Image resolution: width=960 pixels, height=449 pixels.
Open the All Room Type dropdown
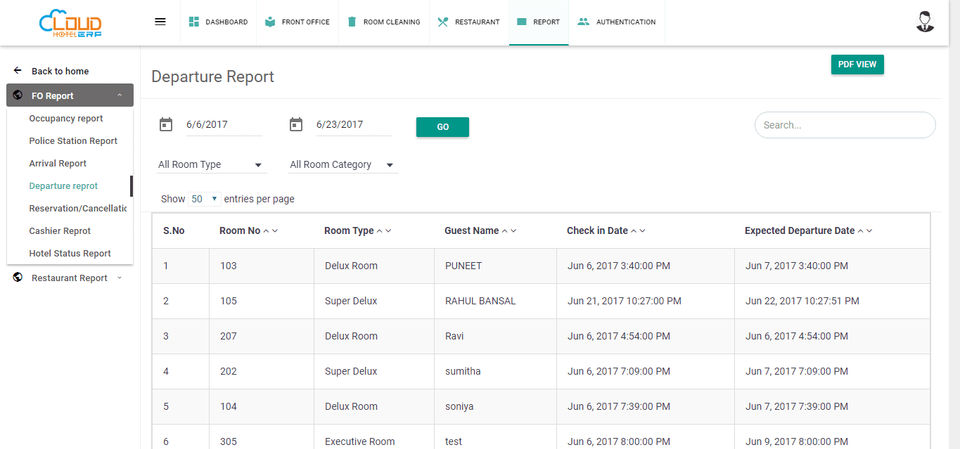click(211, 165)
